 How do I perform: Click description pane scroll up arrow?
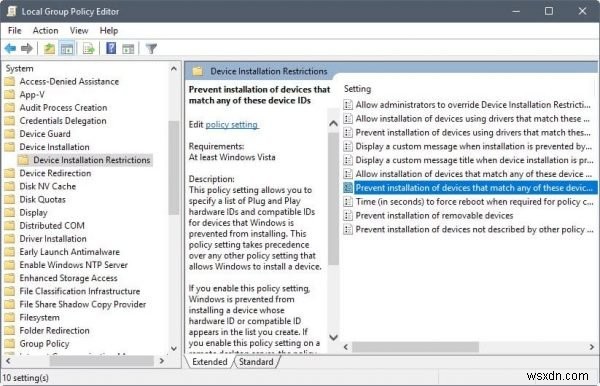pos(333,123)
